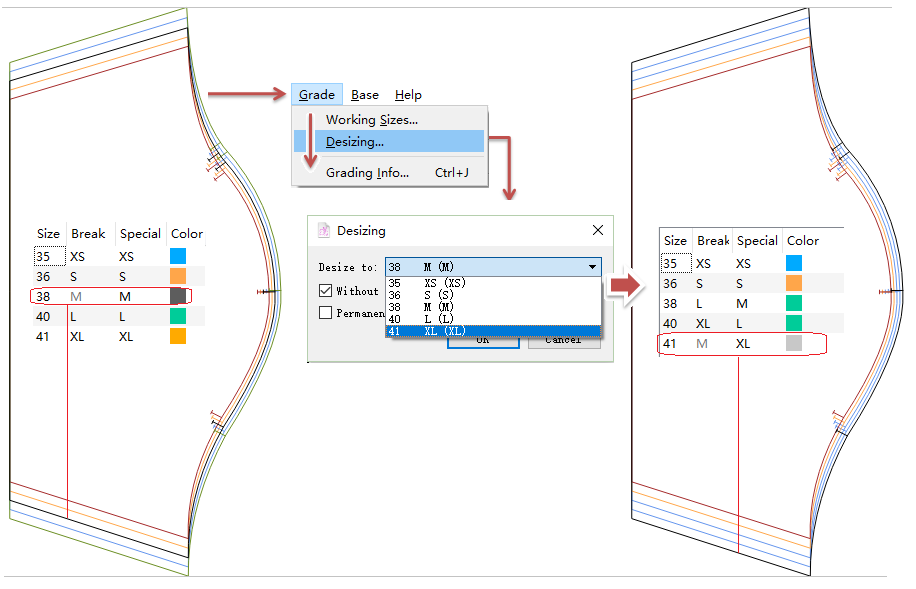The height and width of the screenshot is (589, 916).
Task: Open "Grading Info..." menu item
Action: coord(367,173)
